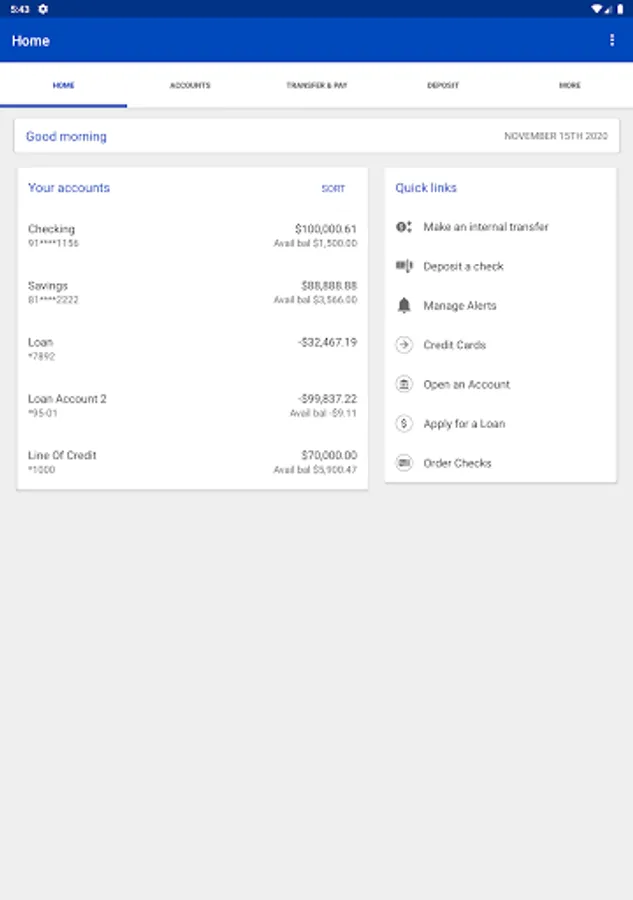
Task: View the Savings account
Action: (x=192, y=292)
